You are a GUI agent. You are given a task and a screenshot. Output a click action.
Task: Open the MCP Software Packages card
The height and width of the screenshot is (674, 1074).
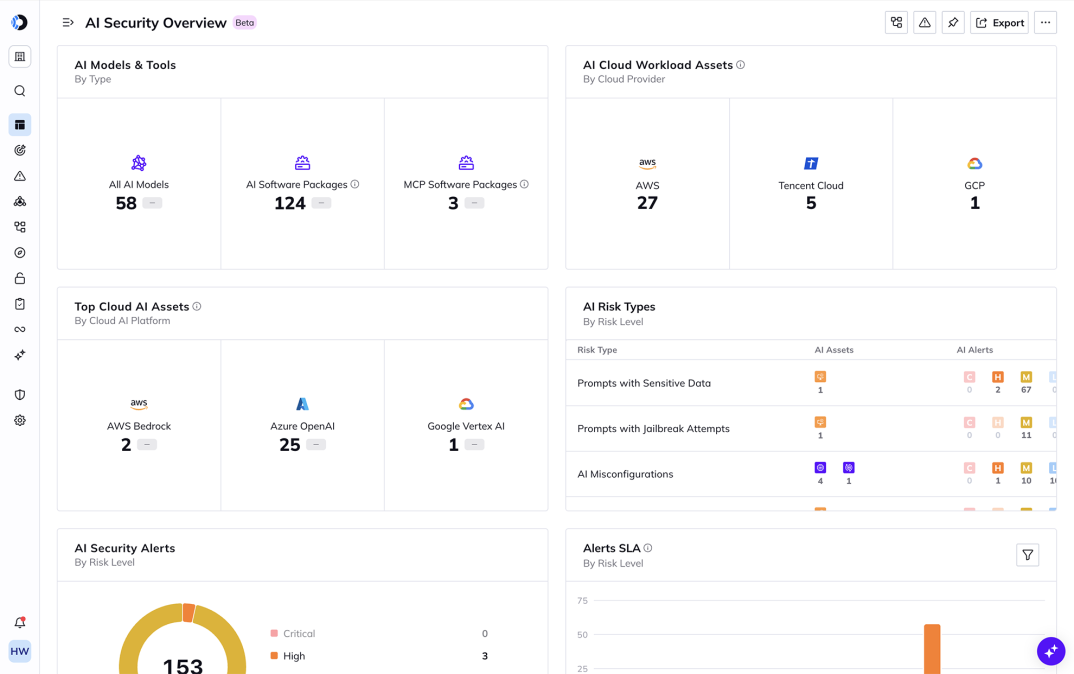pyautogui.click(x=466, y=184)
